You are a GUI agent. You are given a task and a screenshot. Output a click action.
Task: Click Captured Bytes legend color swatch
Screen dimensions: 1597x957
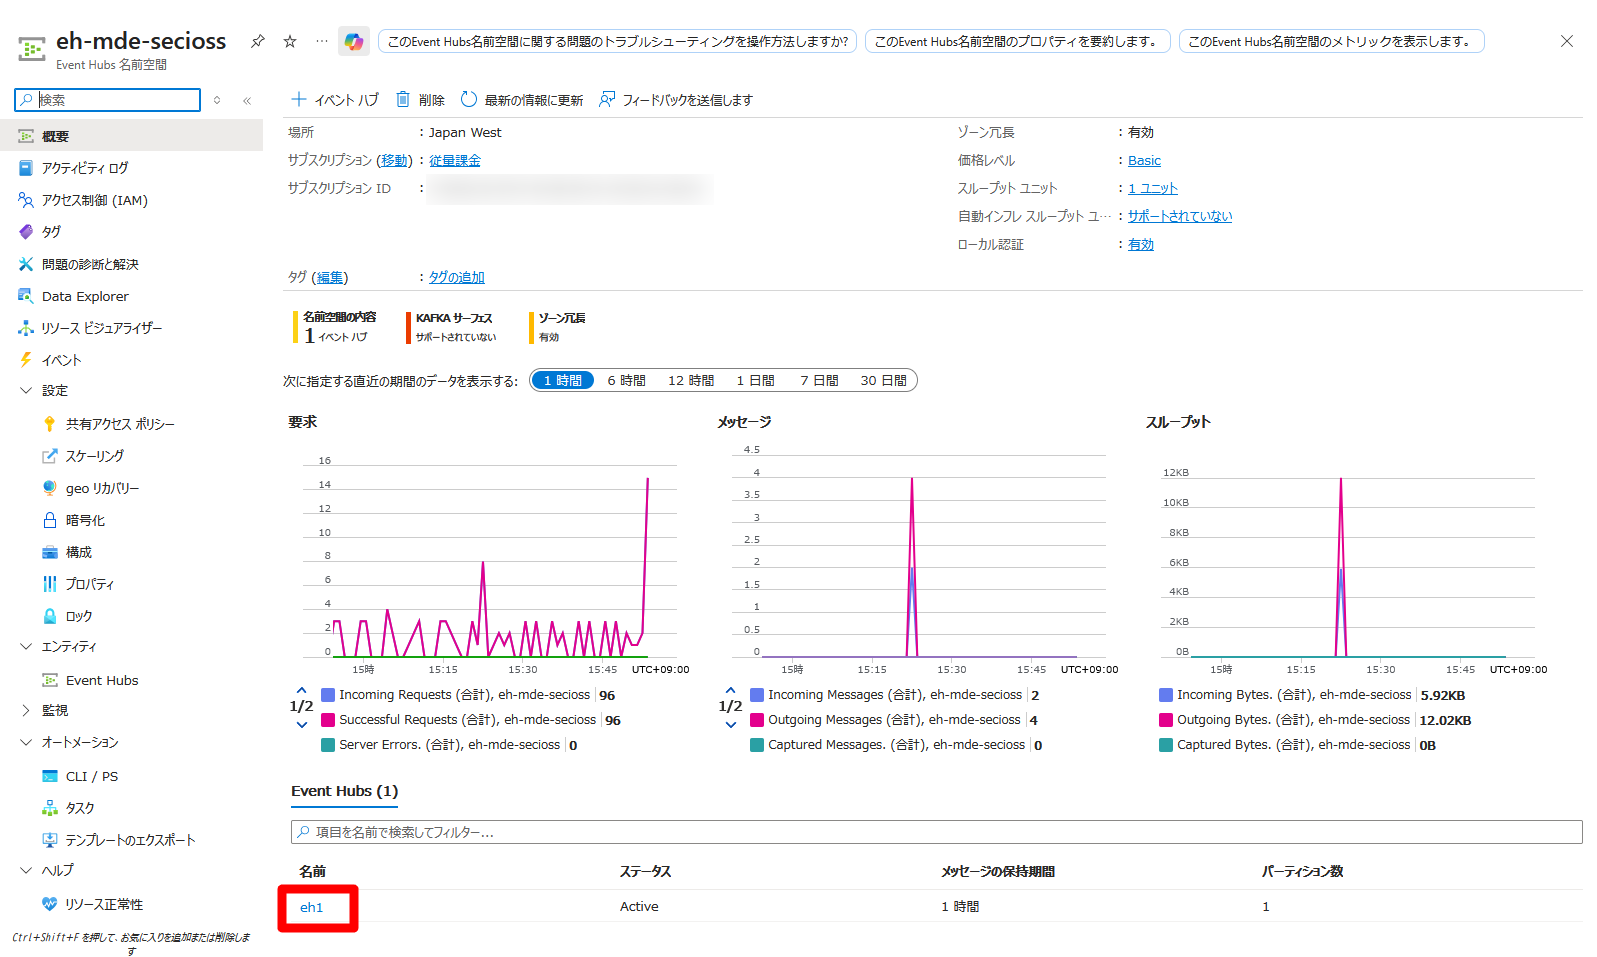1166,745
